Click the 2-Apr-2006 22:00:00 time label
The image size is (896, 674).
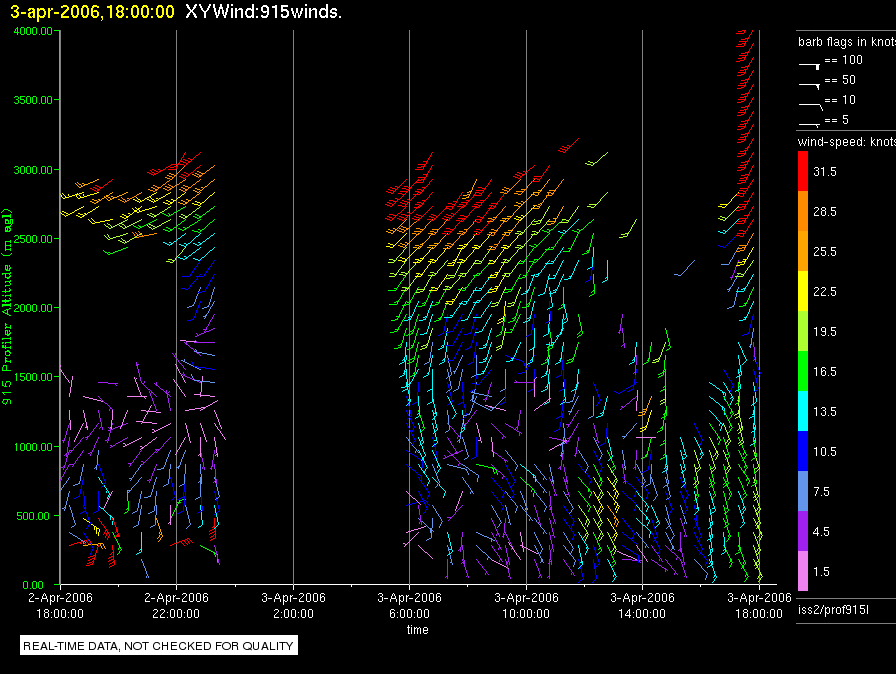[176, 605]
